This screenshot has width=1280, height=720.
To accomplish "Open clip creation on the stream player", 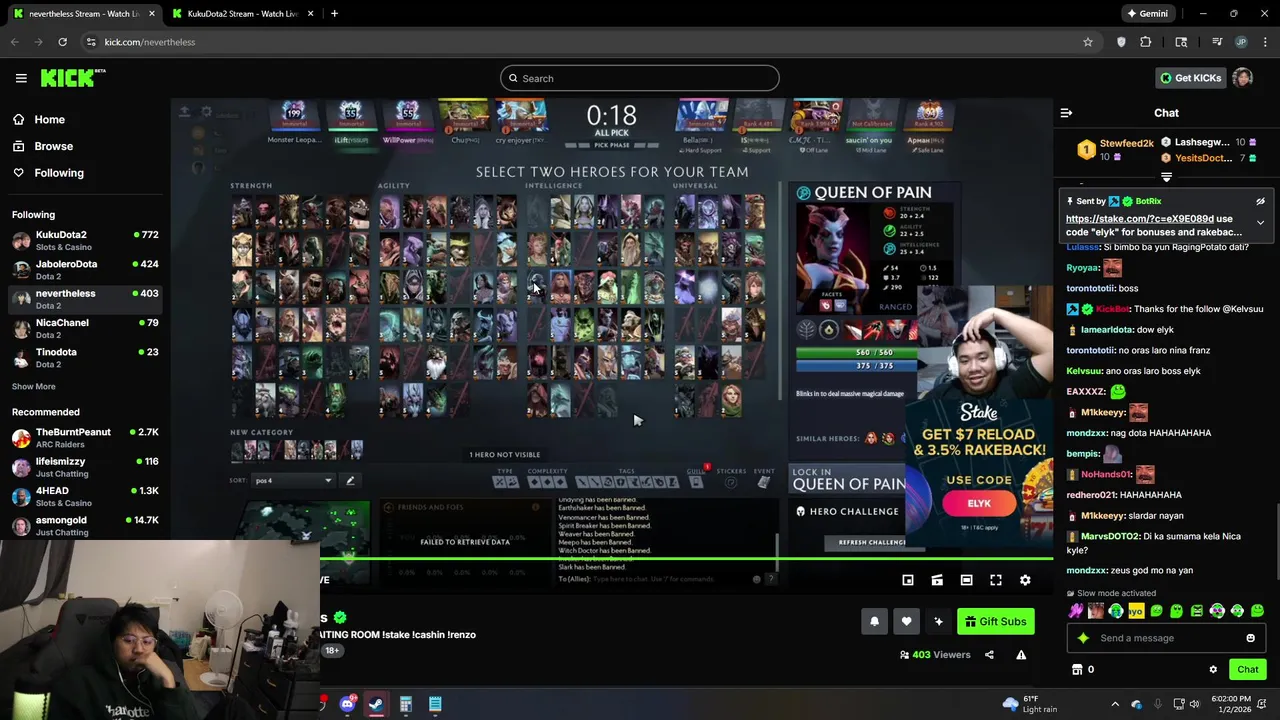I will coord(937,580).
